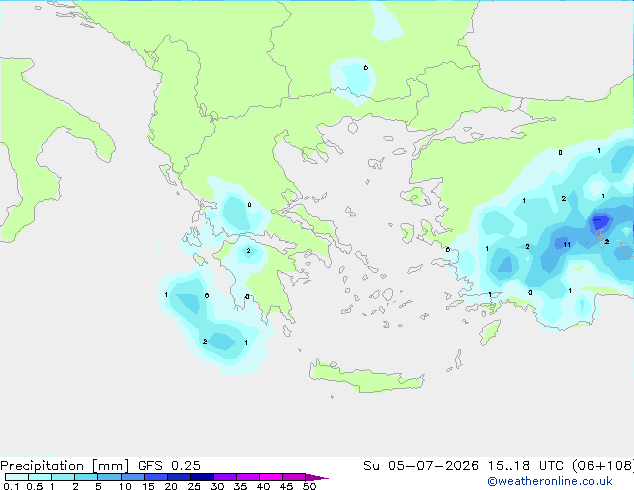Click the 'Precipitation [mm]' title text
The image size is (634, 490).
pos(65,466)
